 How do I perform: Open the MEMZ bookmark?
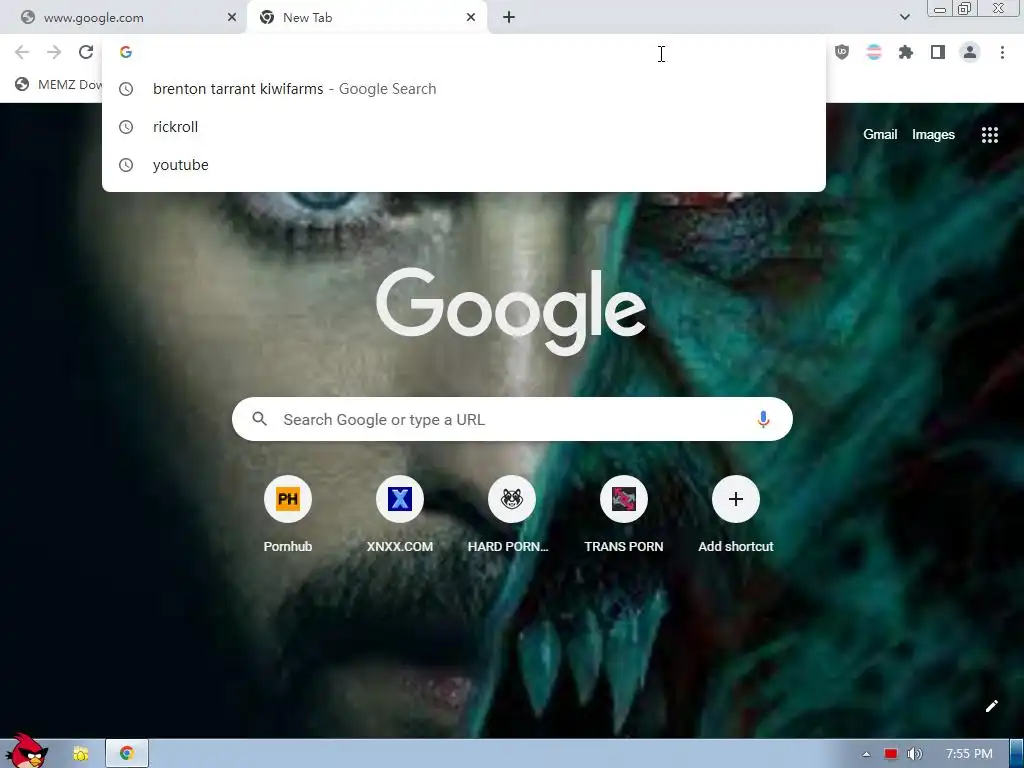click(x=59, y=84)
